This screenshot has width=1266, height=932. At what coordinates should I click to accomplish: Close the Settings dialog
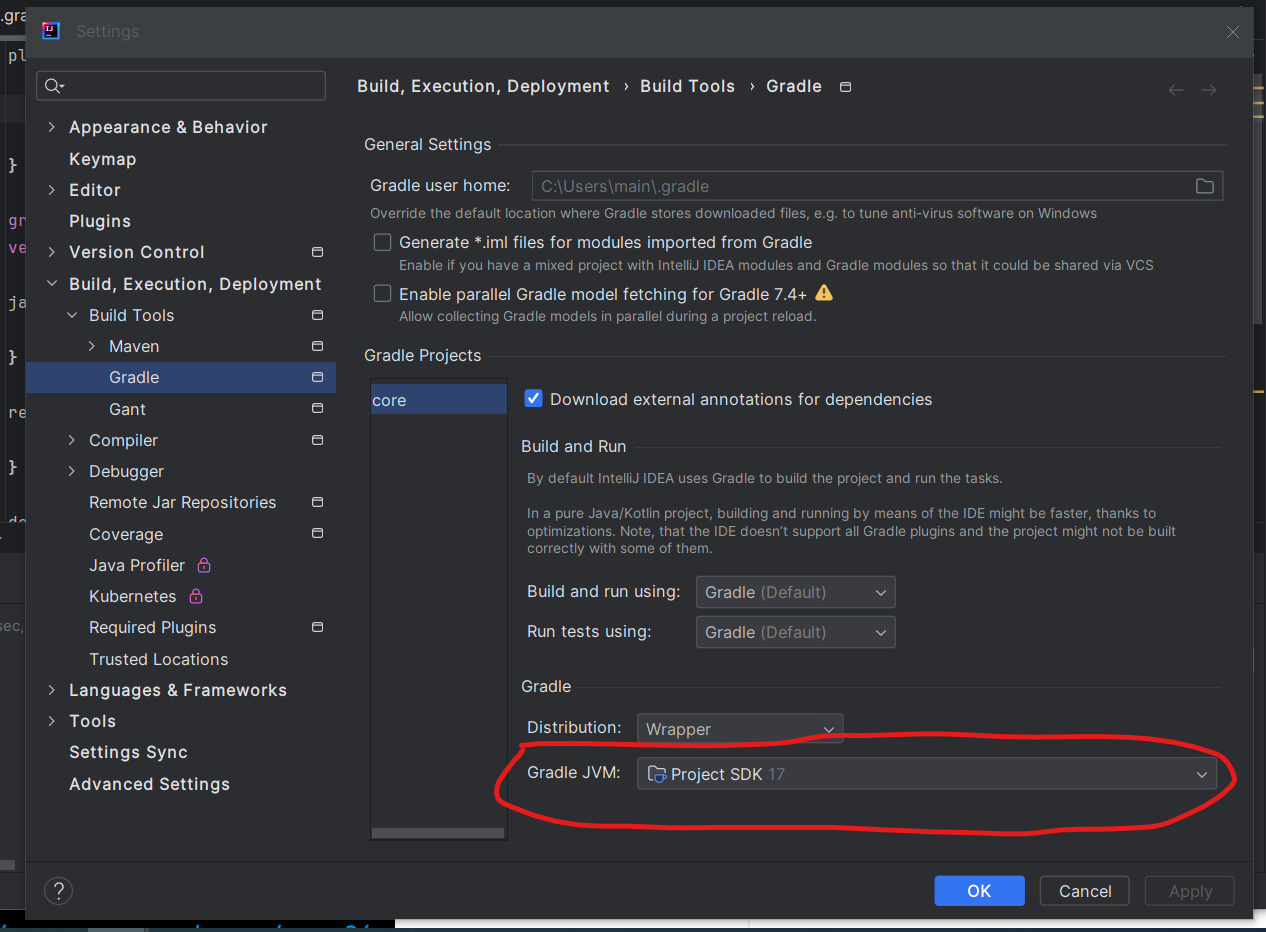tap(1233, 32)
